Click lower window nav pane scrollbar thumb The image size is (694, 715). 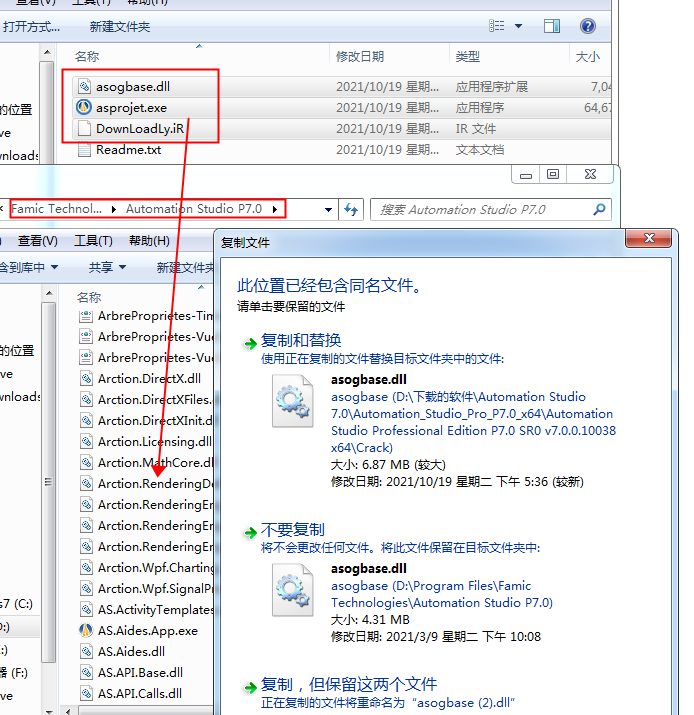pyautogui.click(x=48, y=482)
